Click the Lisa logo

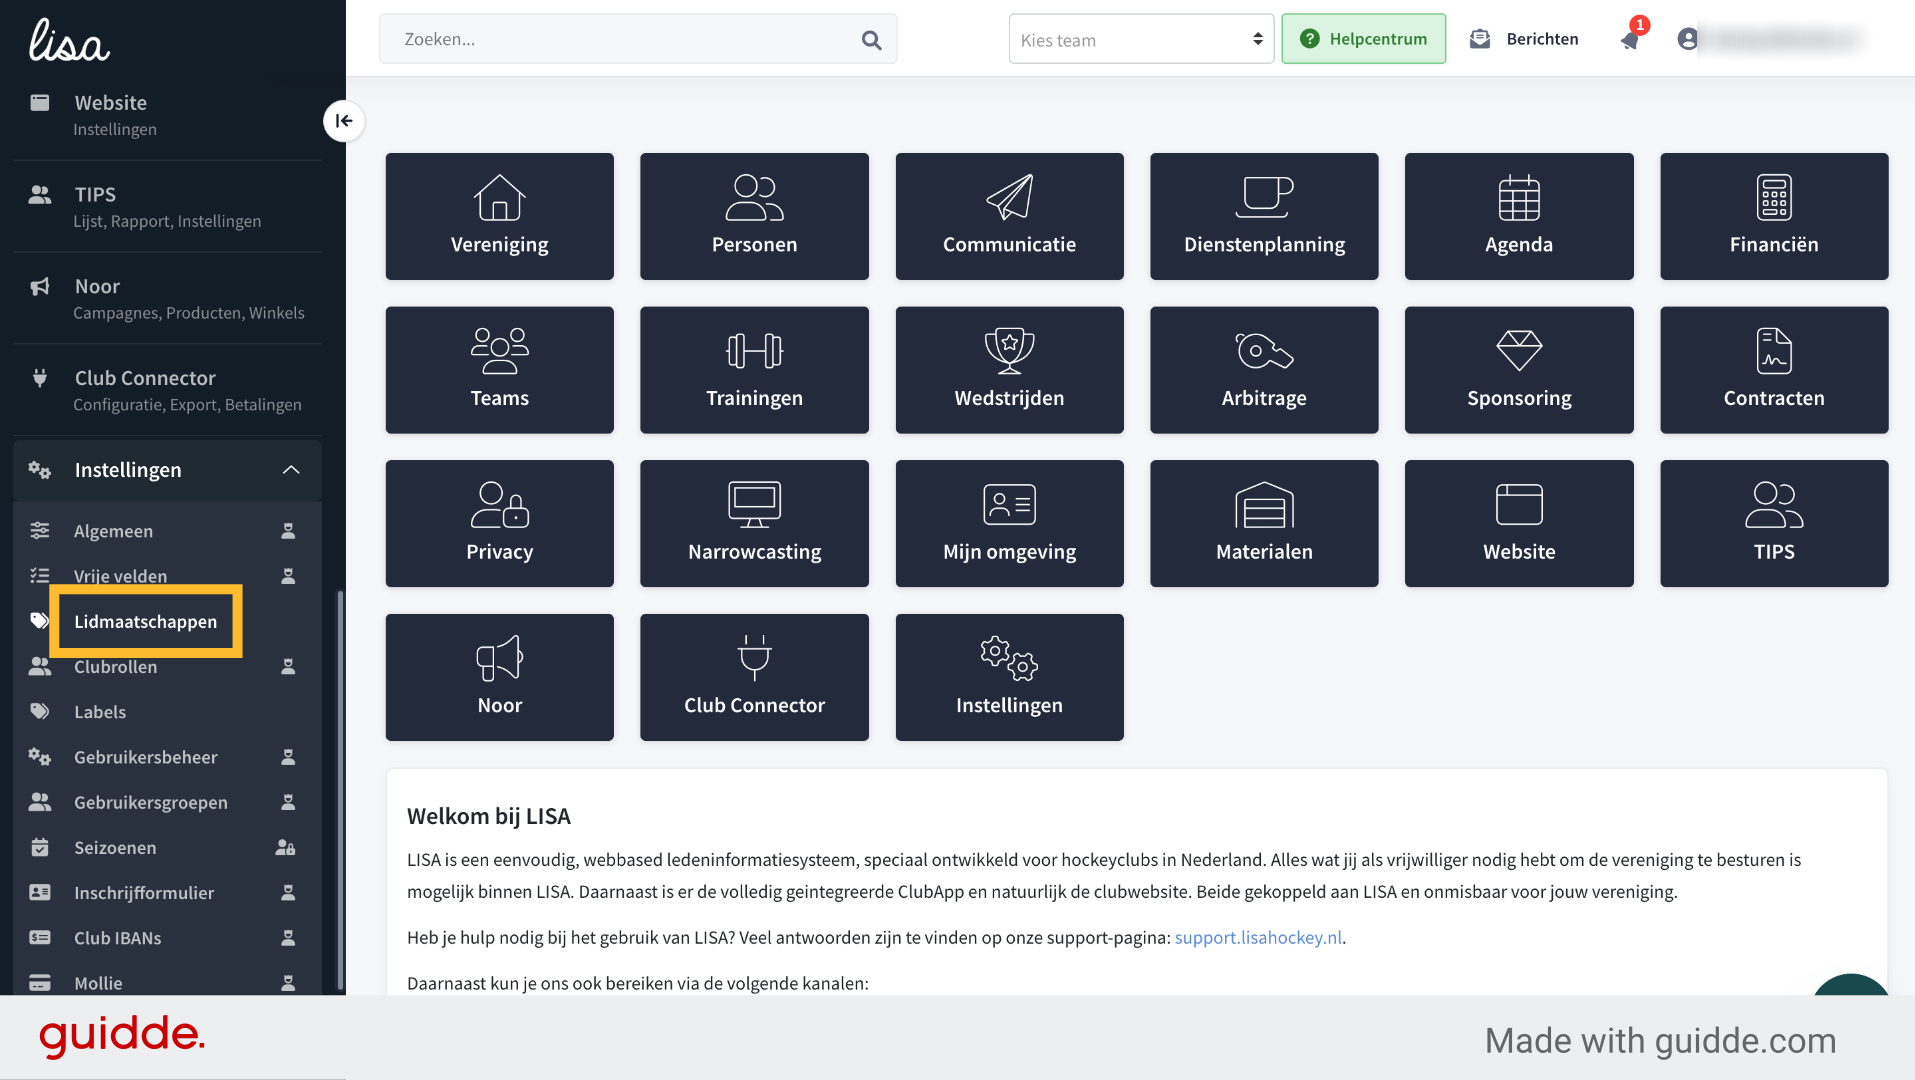(69, 40)
